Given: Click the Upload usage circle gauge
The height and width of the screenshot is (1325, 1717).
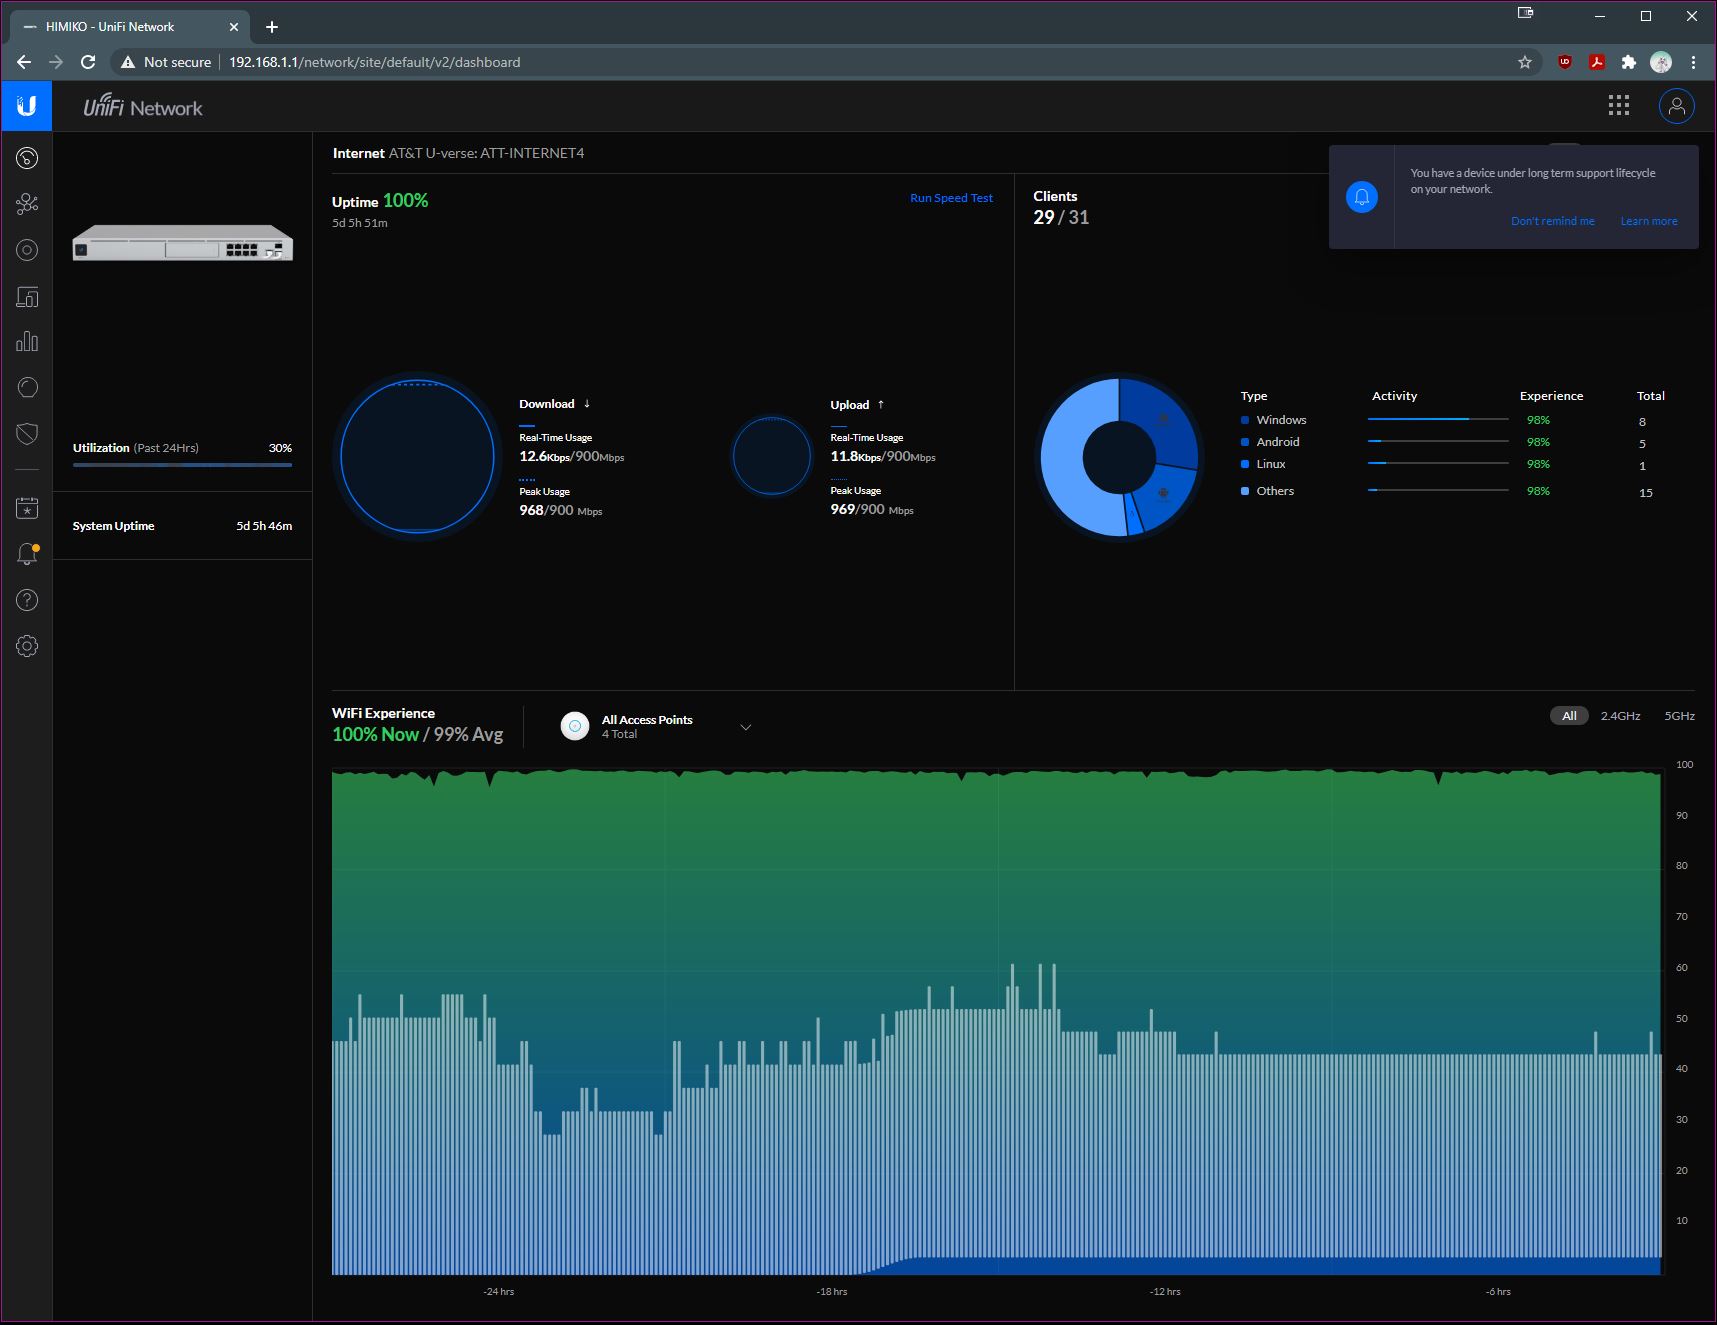Looking at the screenshot, I should (x=772, y=456).
